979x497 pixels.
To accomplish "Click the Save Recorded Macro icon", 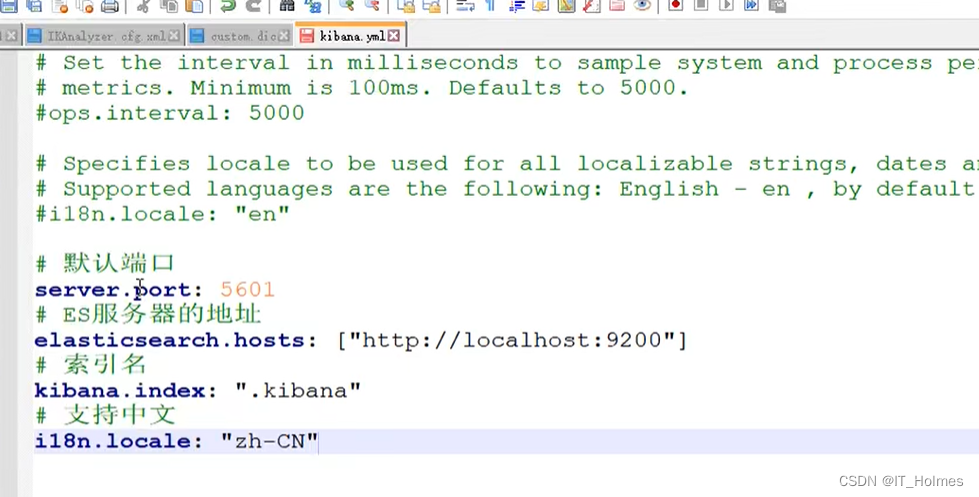I will pyautogui.click(x=777, y=6).
